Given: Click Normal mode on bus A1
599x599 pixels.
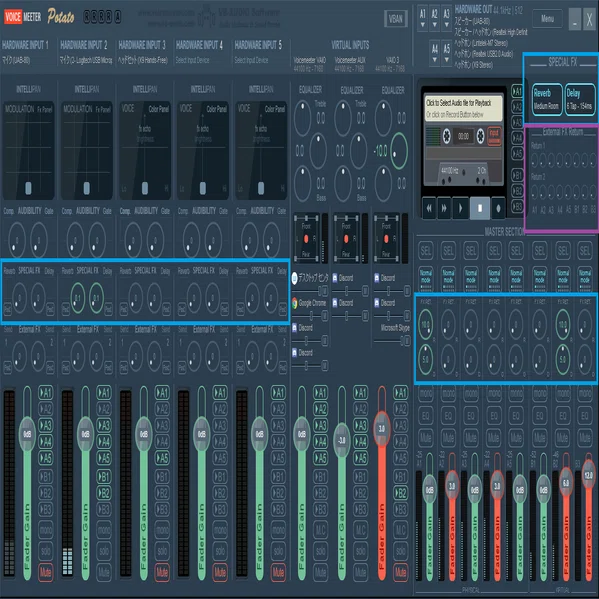Looking at the screenshot, I should pos(426,278).
